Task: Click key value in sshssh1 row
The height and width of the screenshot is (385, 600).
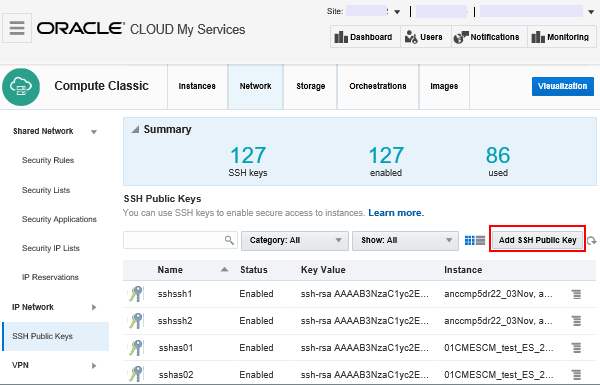Action: coord(365,294)
